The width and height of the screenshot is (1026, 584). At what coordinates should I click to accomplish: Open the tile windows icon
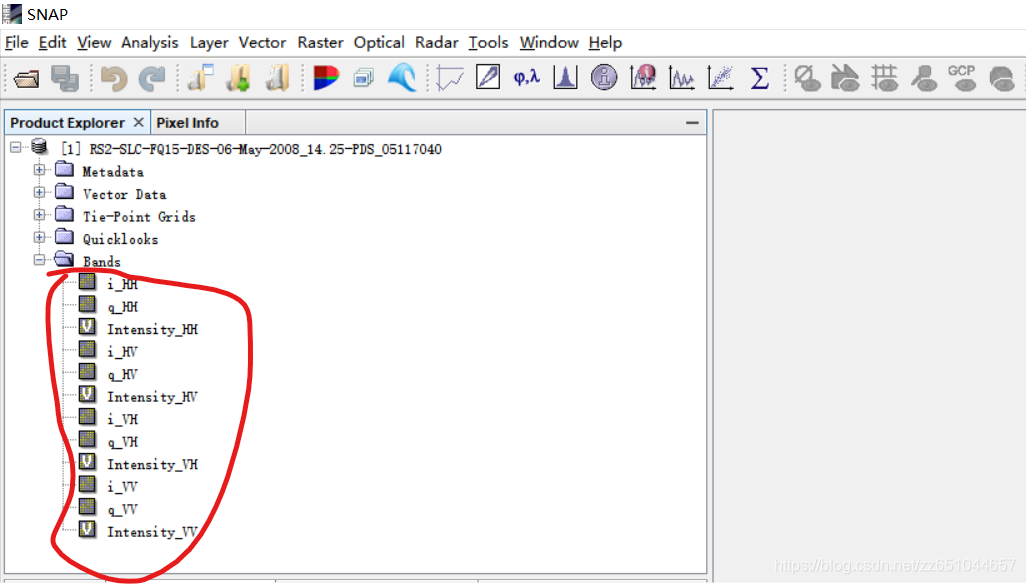point(364,78)
